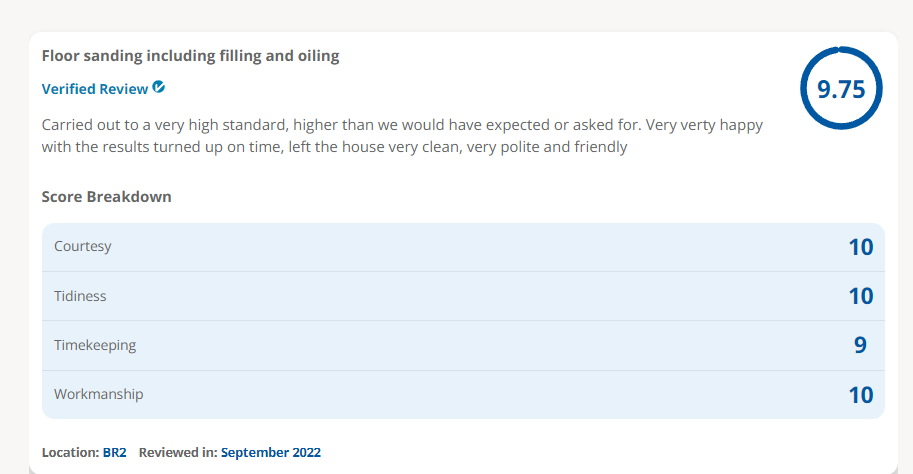Click the Courtesy score value 10
This screenshot has height=474, width=913.
(861, 247)
